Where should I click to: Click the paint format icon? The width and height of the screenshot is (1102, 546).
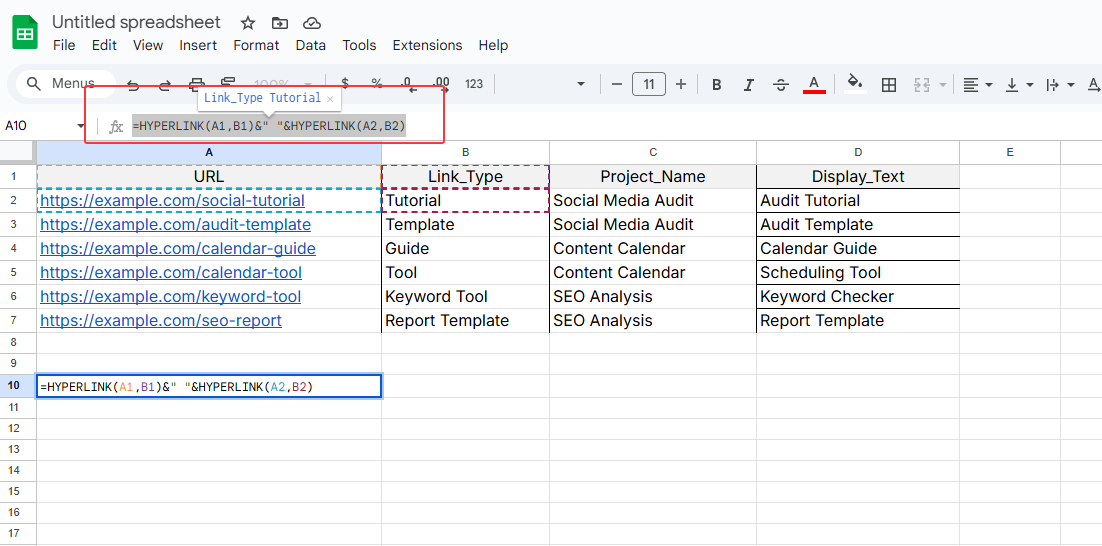pos(228,84)
